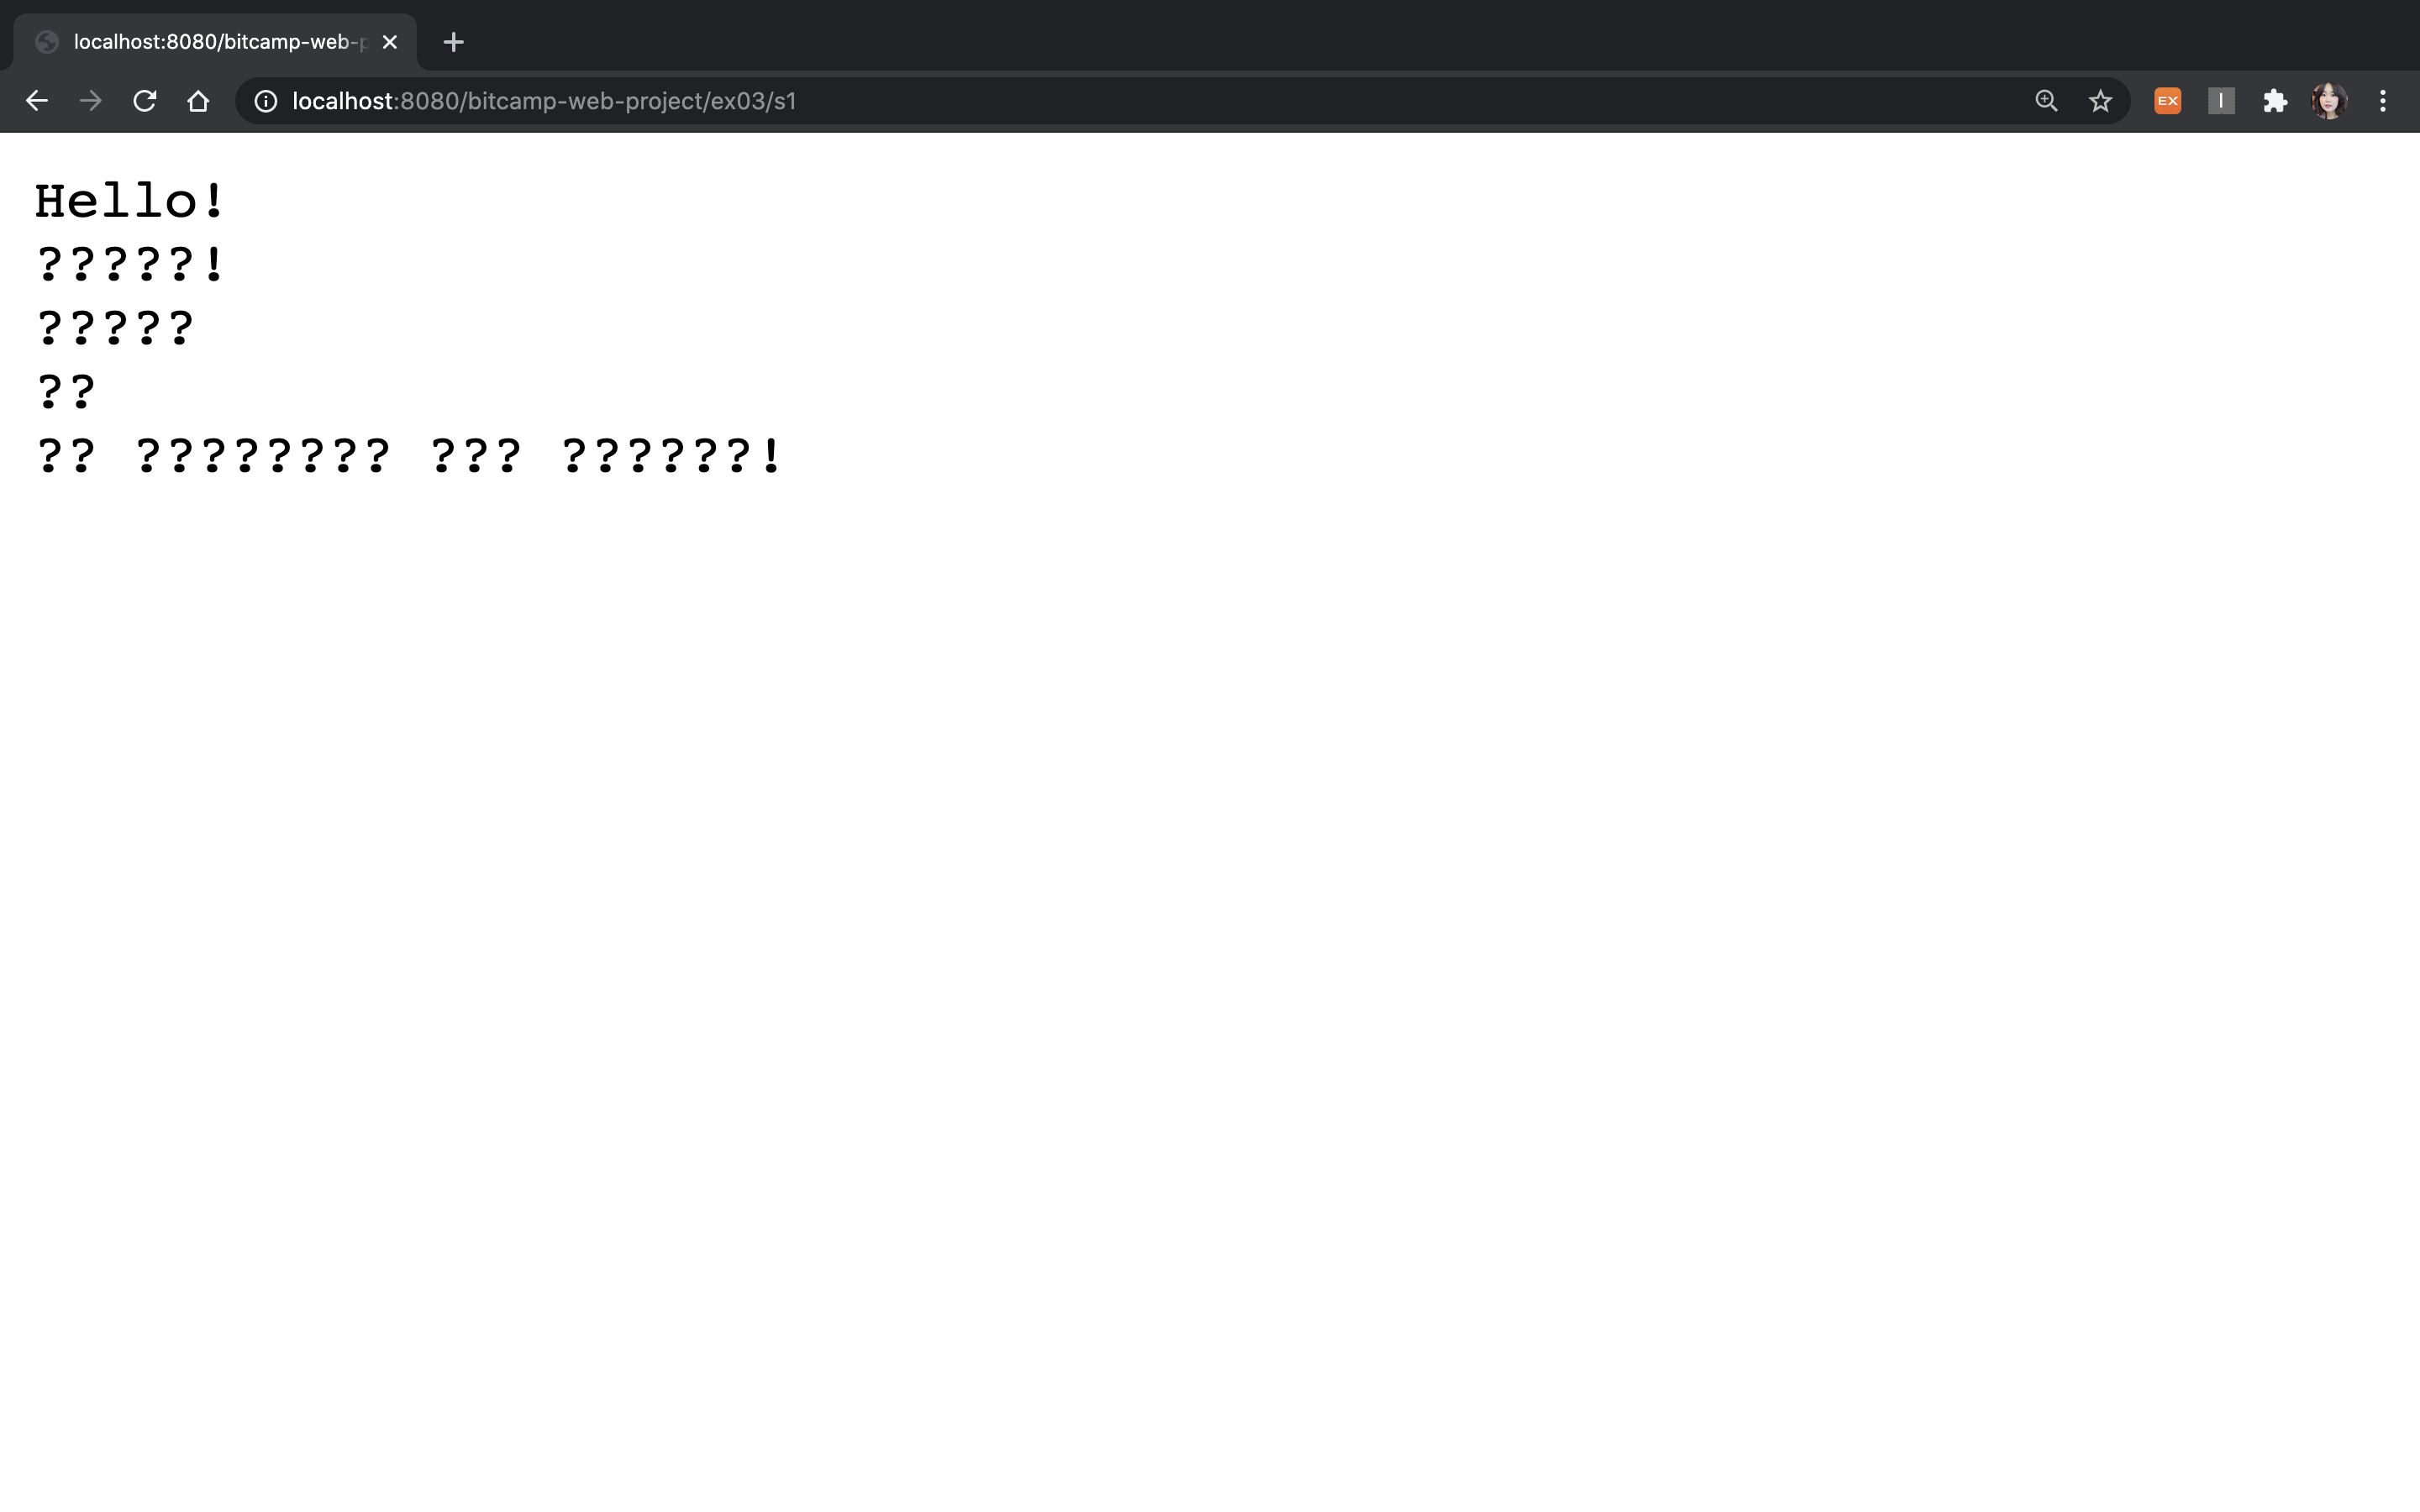
Task: Go back to the previous page
Action: click(37, 101)
